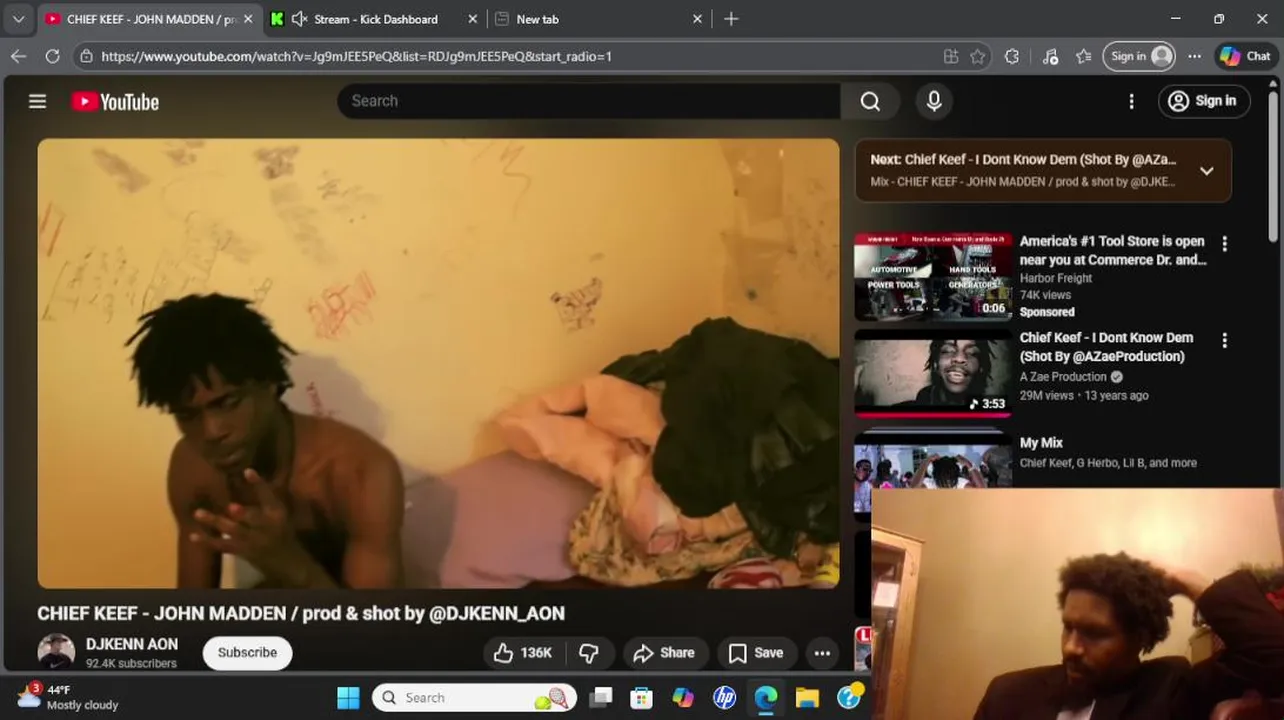Open more actions ellipsis below video
Viewport: 1284px width, 720px height.
tap(822, 653)
